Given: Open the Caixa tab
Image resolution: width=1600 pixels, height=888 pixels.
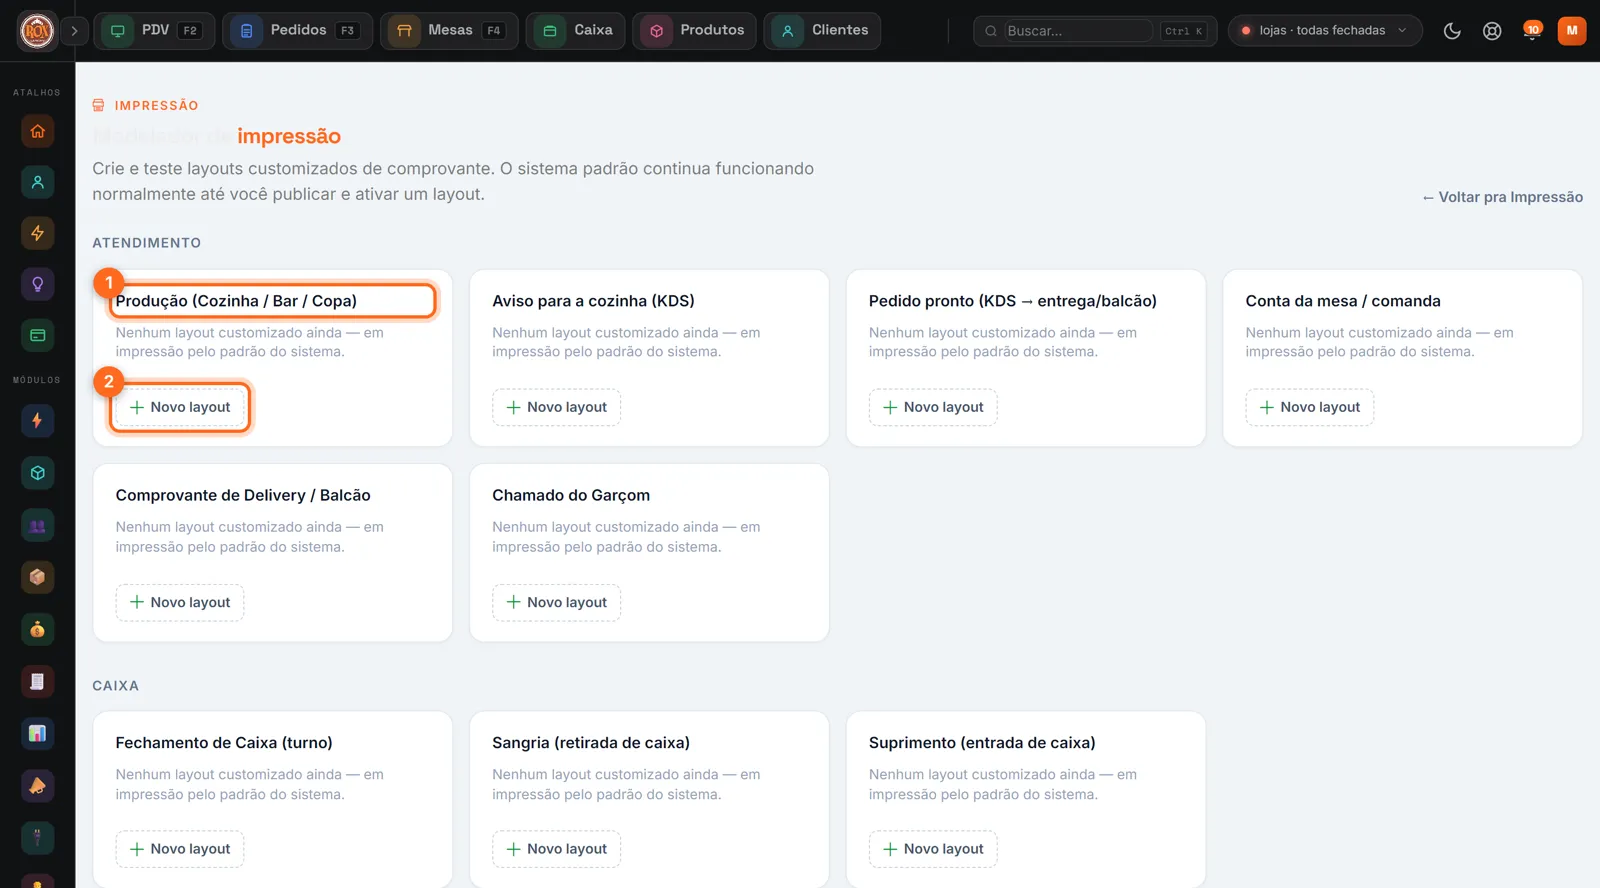Looking at the screenshot, I should point(576,31).
